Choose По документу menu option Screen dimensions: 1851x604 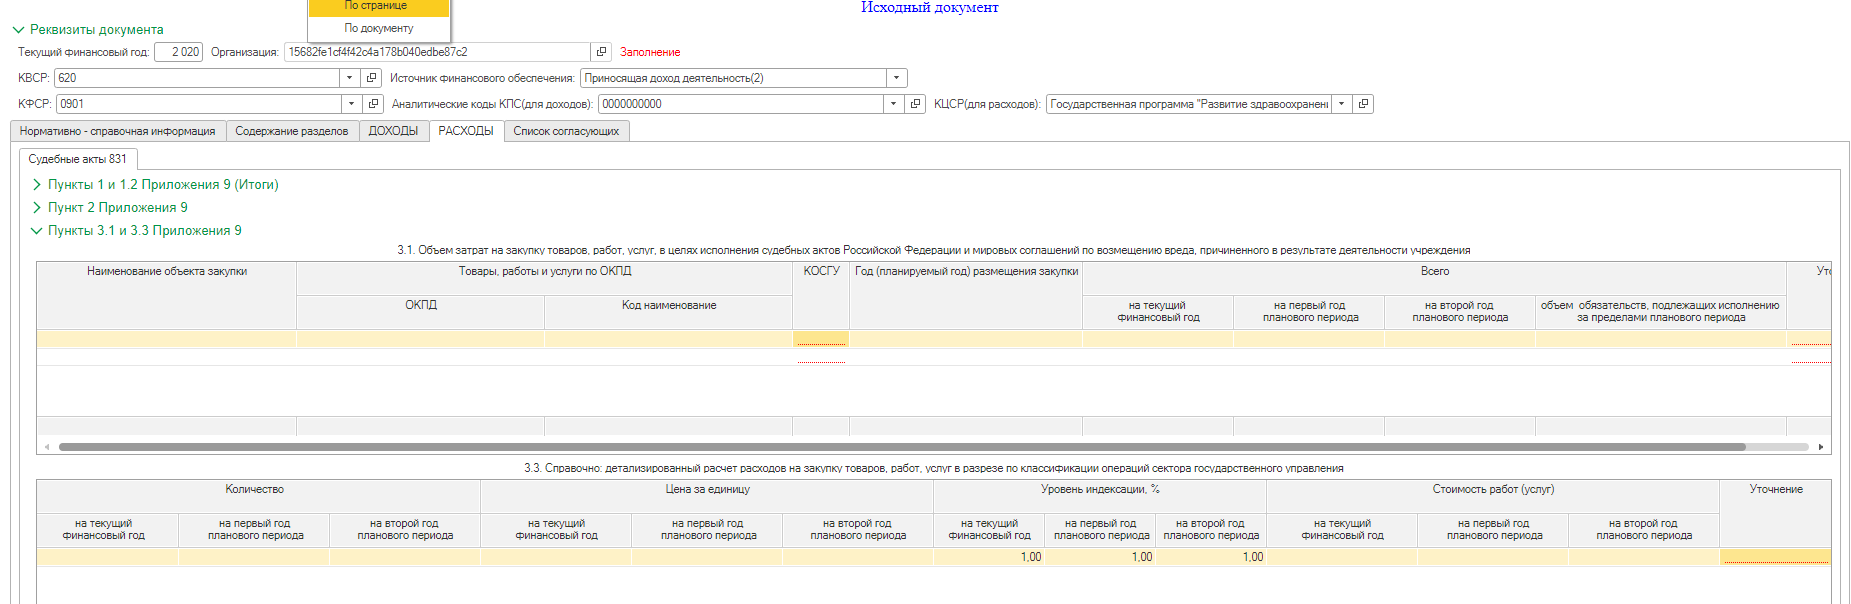tap(378, 28)
